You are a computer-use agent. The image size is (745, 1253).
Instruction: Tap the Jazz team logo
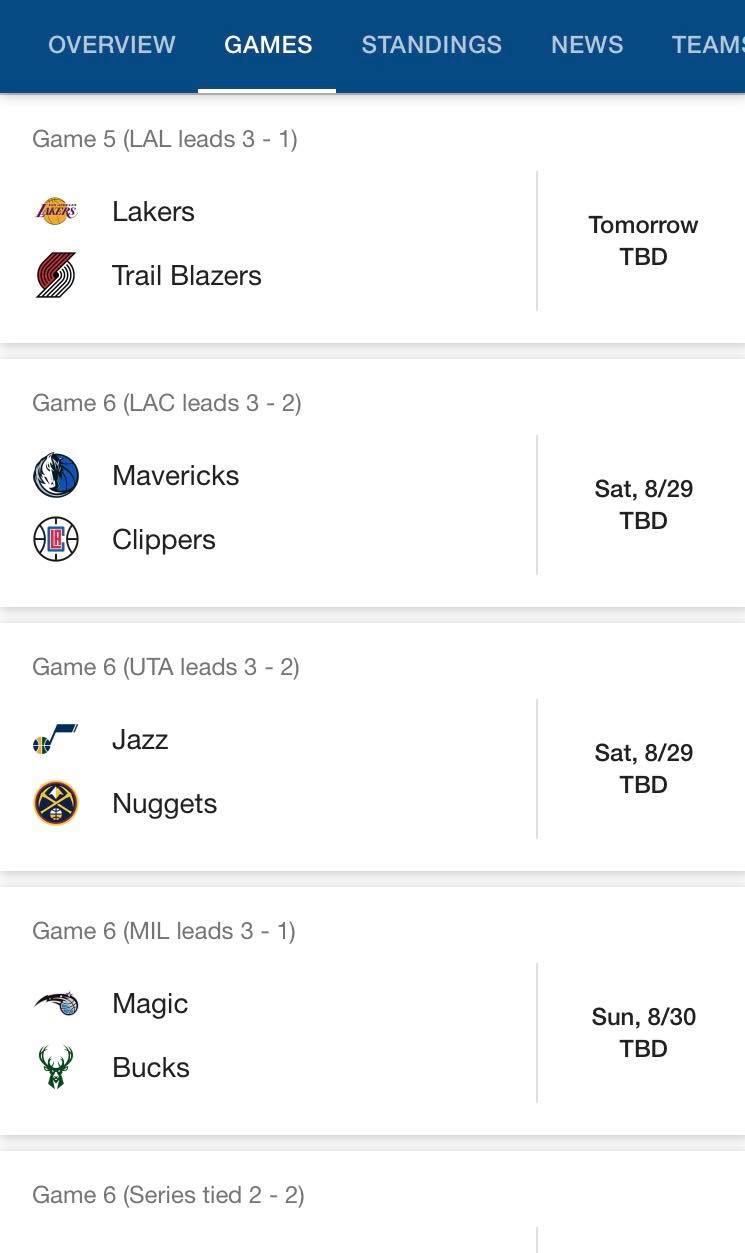[x=56, y=739]
